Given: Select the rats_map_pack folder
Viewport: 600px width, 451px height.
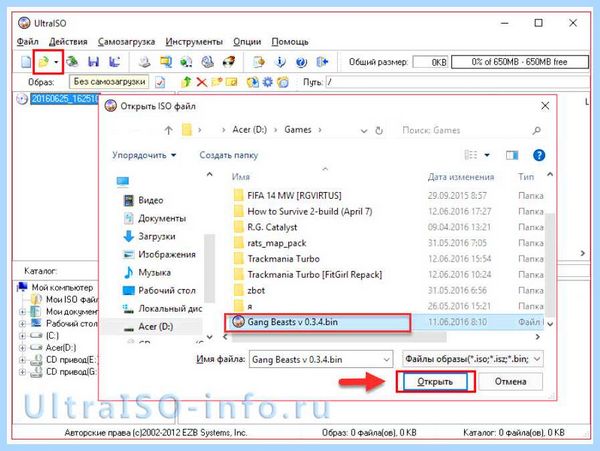Looking at the screenshot, I should point(270,243).
